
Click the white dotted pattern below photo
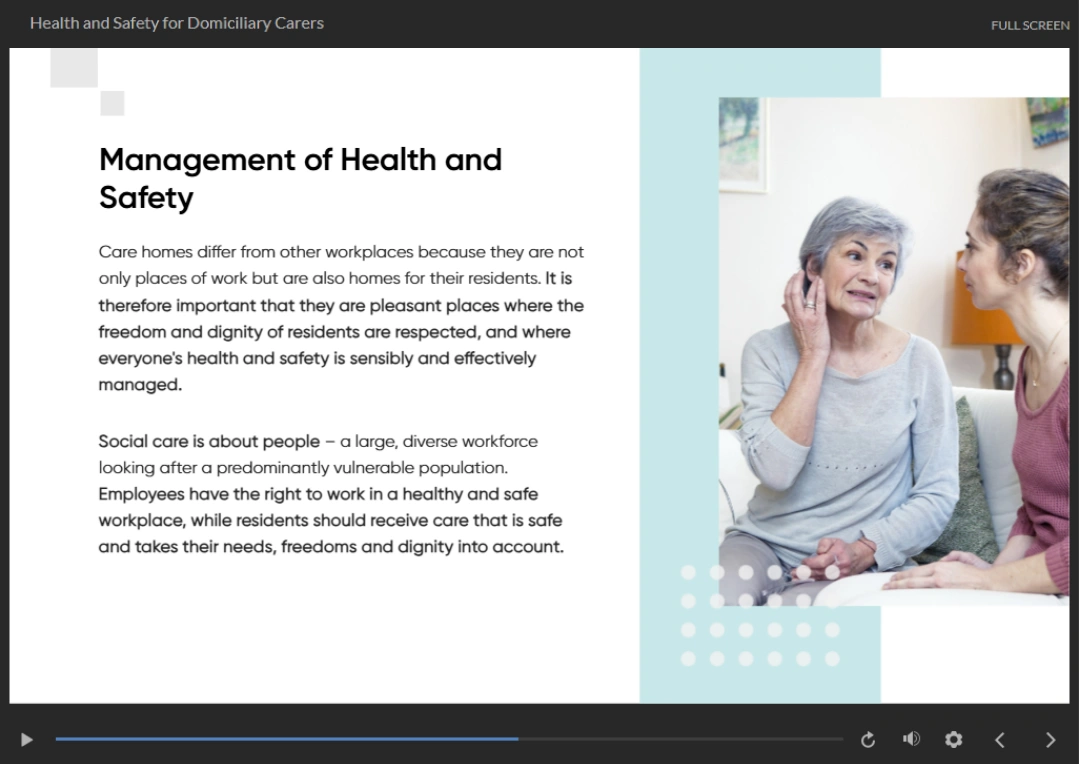[760, 630]
